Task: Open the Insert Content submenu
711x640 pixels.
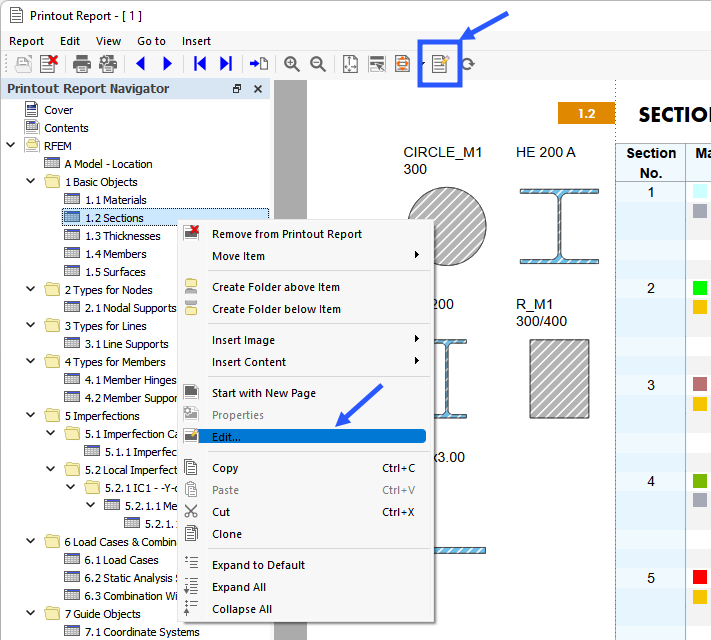Action: pyautogui.click(x=307, y=362)
